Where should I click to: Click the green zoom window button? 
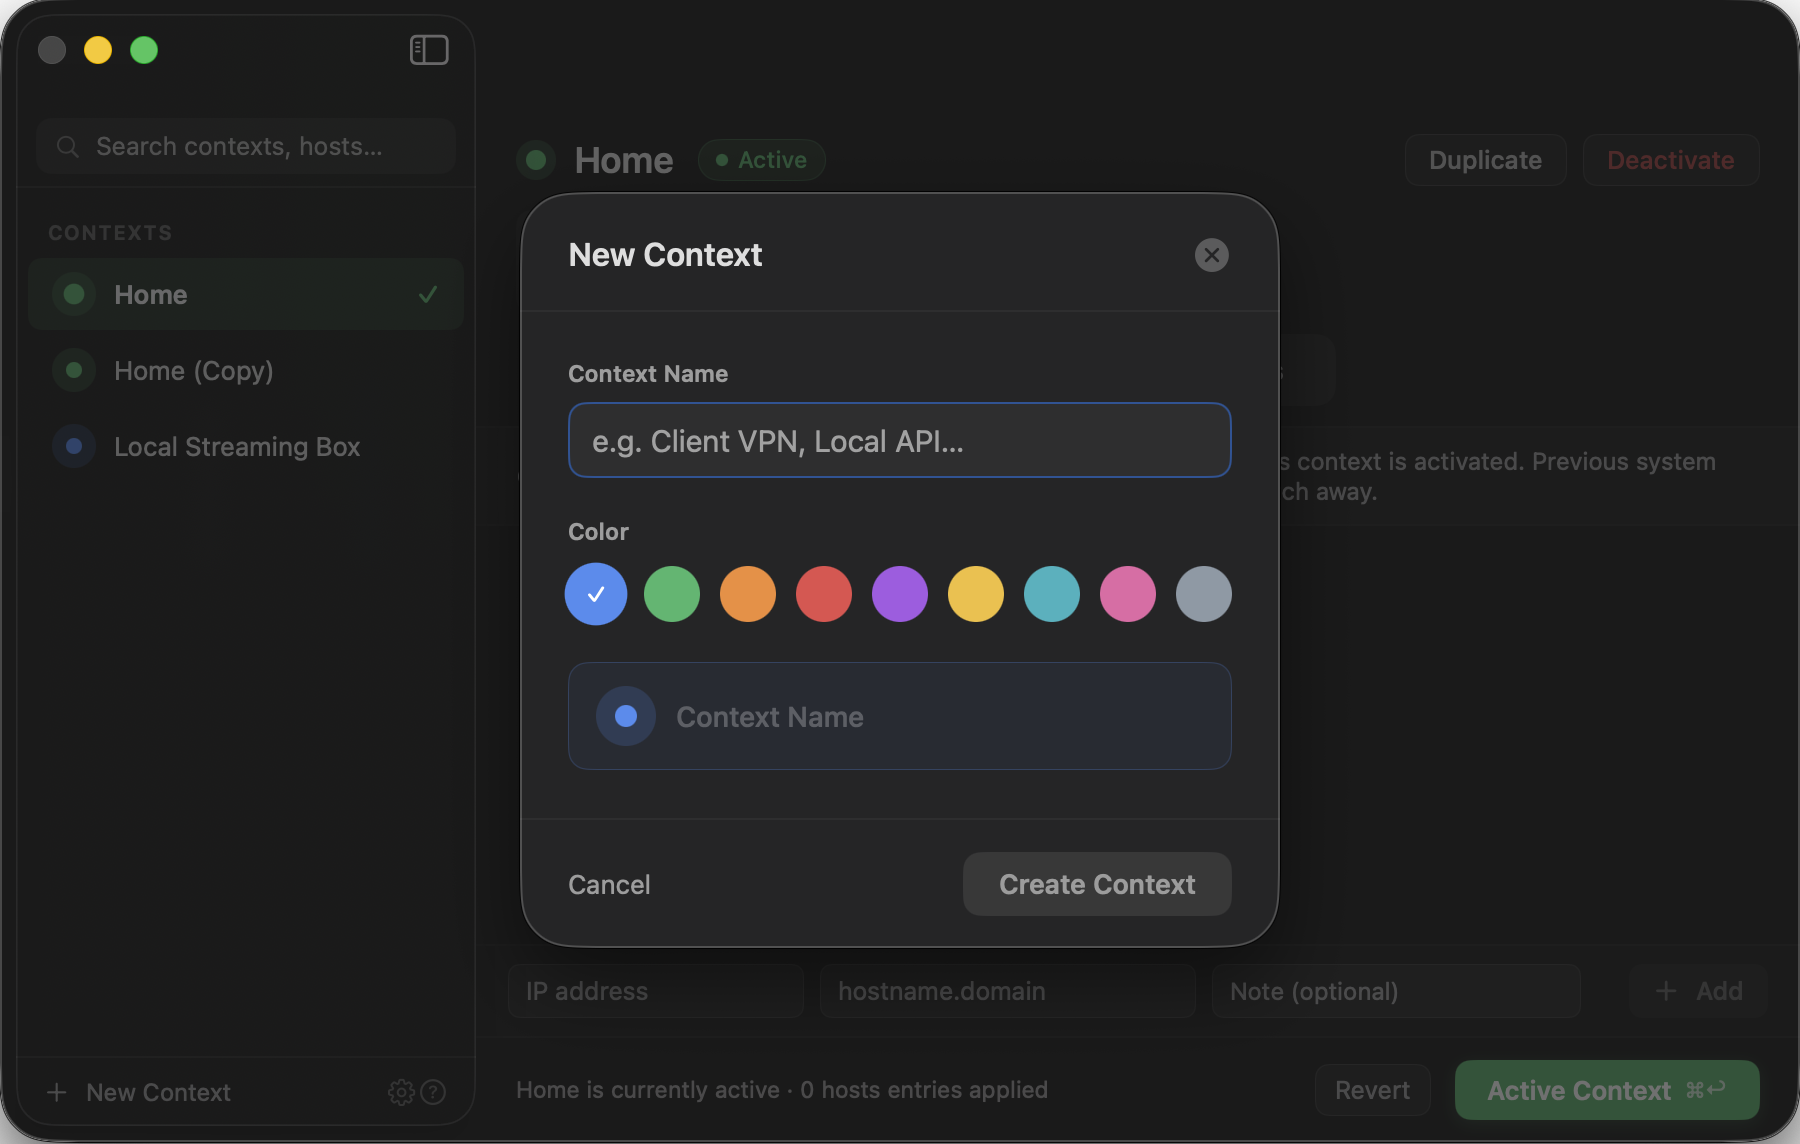144,50
